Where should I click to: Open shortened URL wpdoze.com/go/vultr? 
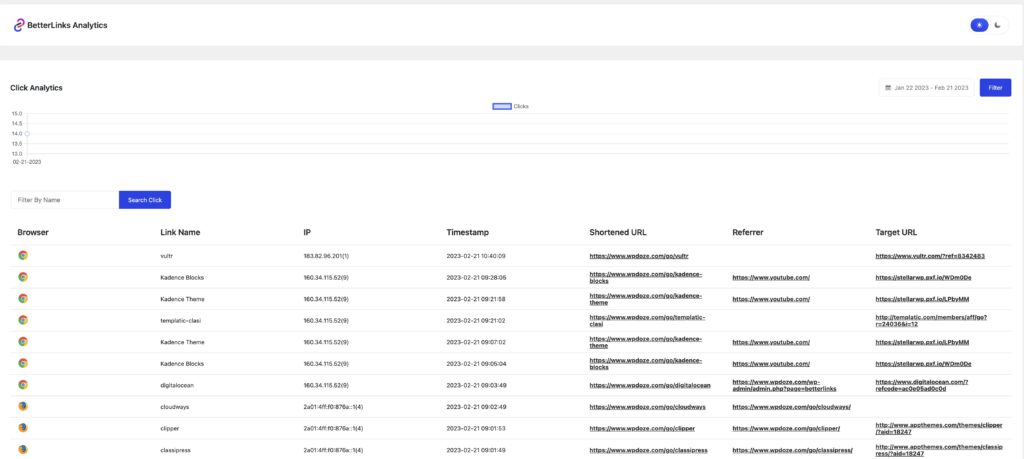(639, 256)
